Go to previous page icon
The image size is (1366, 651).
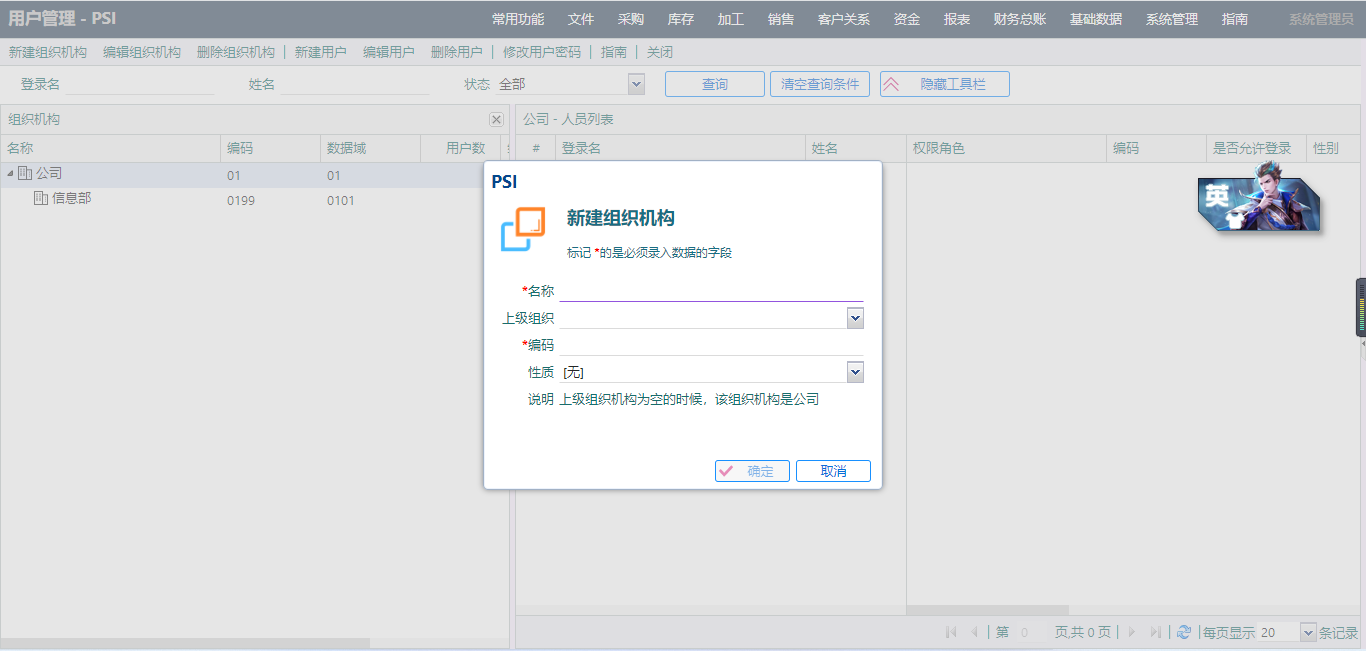(x=974, y=632)
